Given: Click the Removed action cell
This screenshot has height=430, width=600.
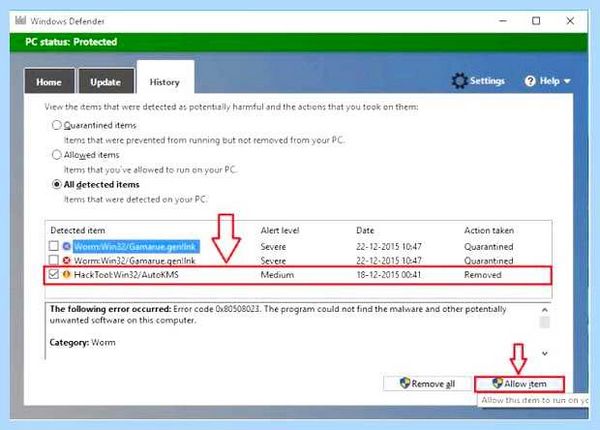Looking at the screenshot, I should tap(483, 275).
